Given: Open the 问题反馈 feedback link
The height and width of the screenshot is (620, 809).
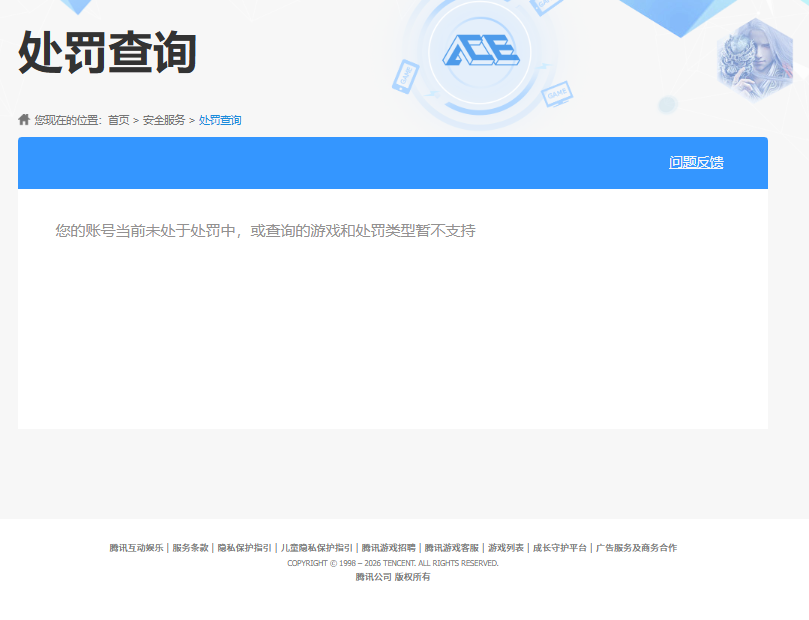Looking at the screenshot, I should point(697,160).
